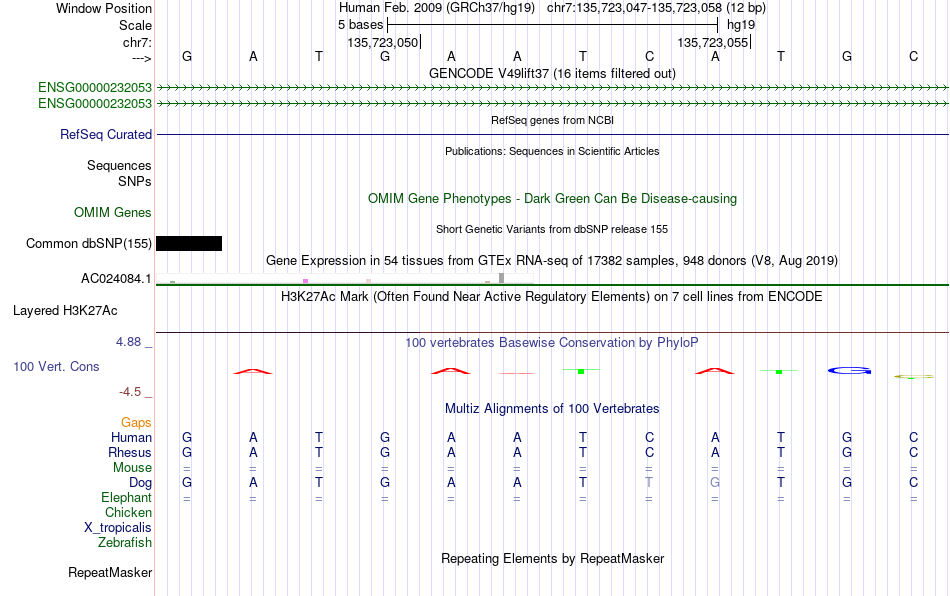Viewport: 950px width, 596px height.
Task: Open Short Genetic Variants from dbSNP title
Action: click(552, 229)
